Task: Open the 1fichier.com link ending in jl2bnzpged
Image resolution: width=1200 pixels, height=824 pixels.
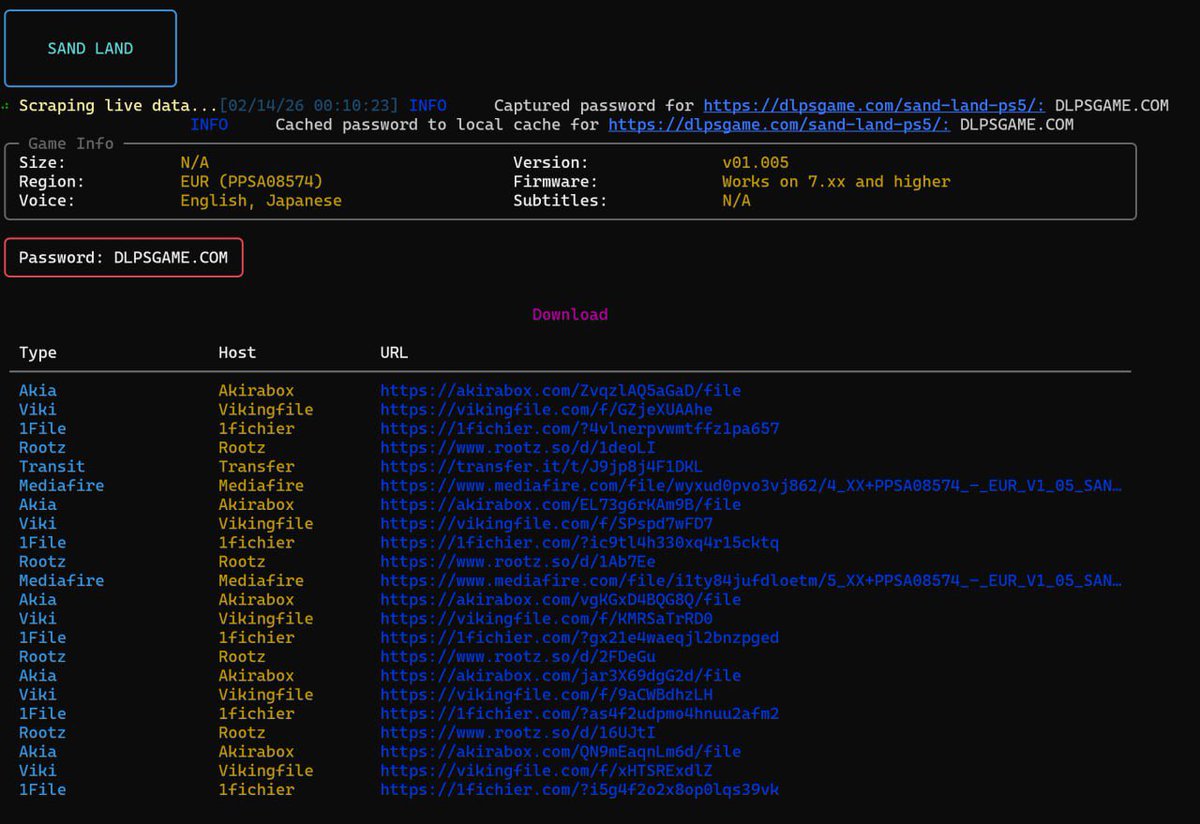Action: (580, 637)
